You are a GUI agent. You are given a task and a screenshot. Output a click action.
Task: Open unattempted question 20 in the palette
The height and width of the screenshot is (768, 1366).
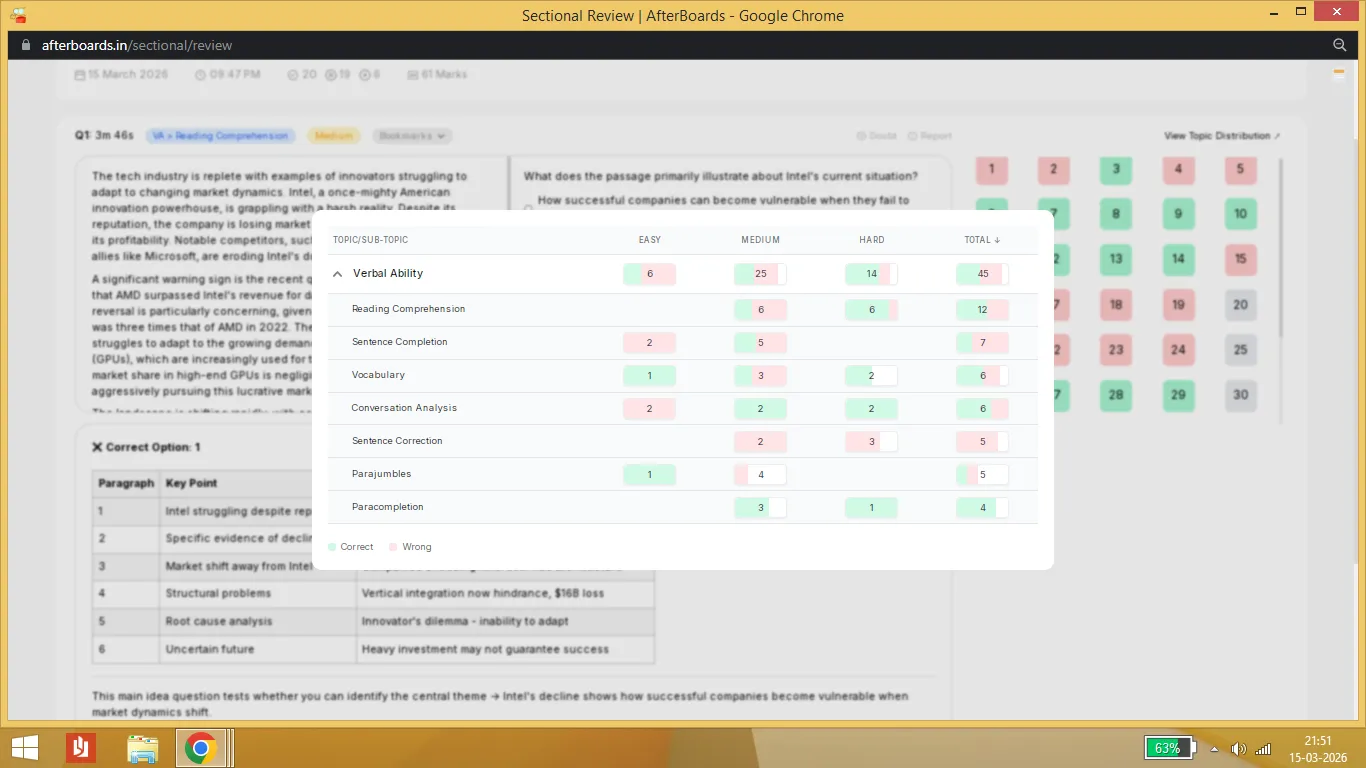[1240, 305]
